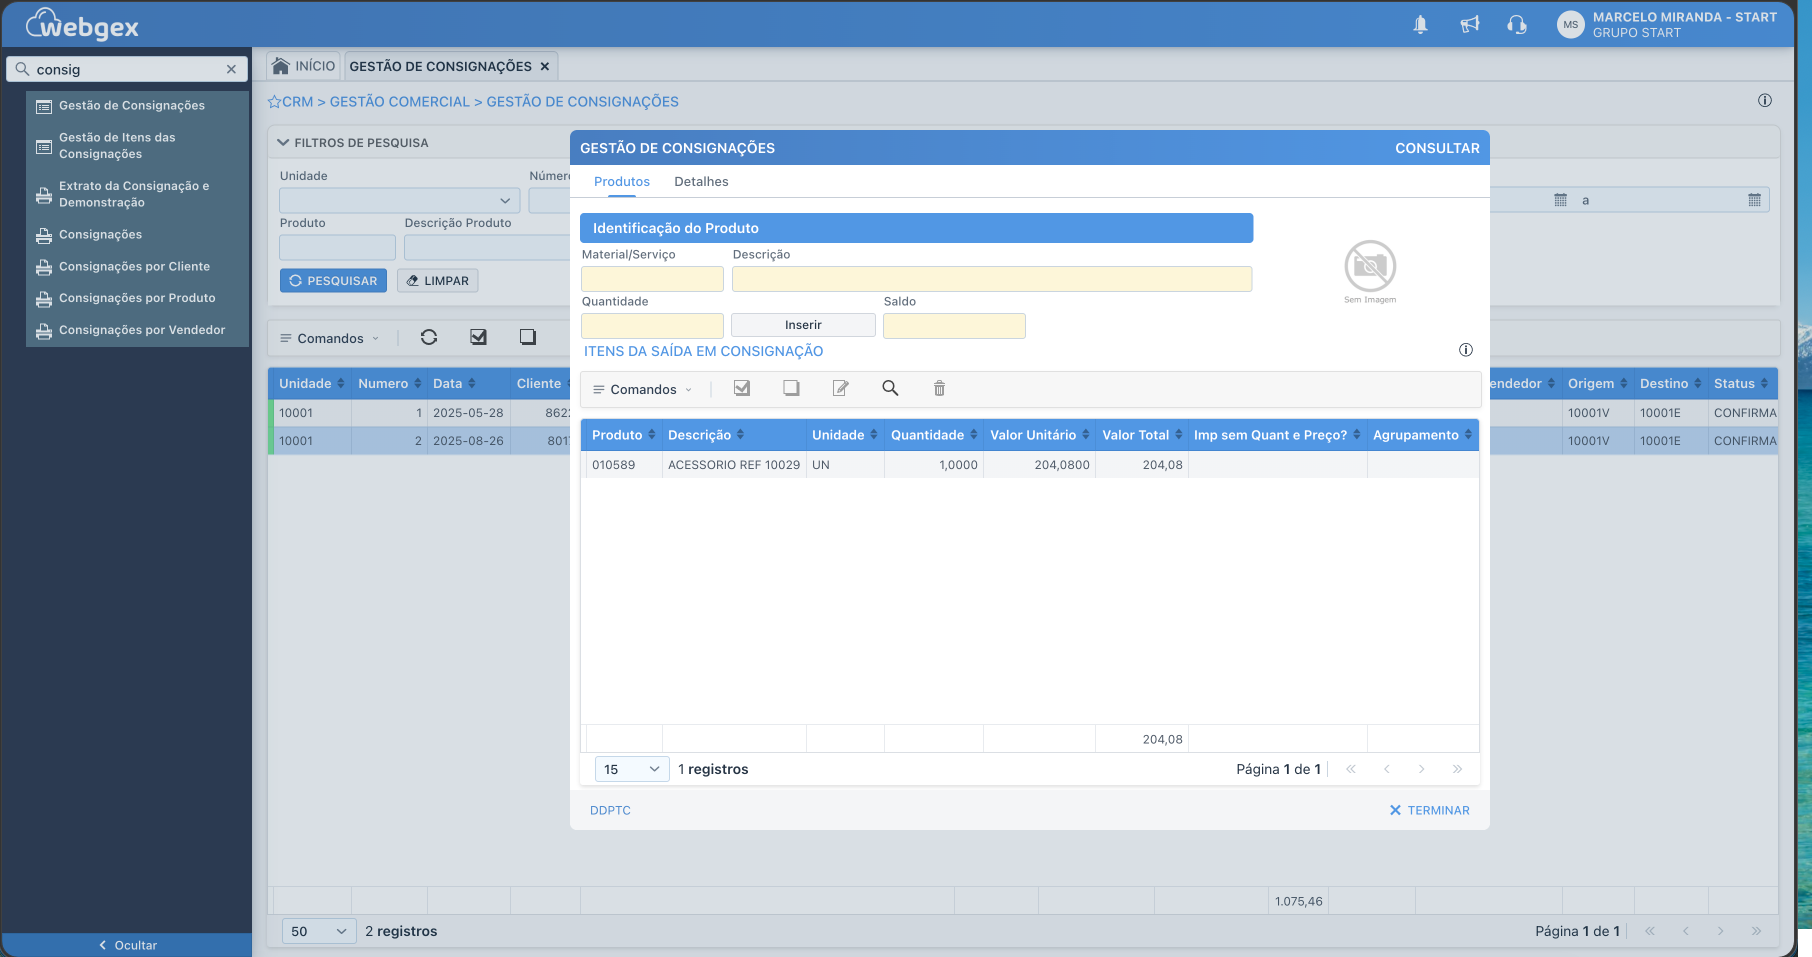Screen dimensions: 1812x957
Task: Open the notifications bell icon
Action: (x=1420, y=25)
